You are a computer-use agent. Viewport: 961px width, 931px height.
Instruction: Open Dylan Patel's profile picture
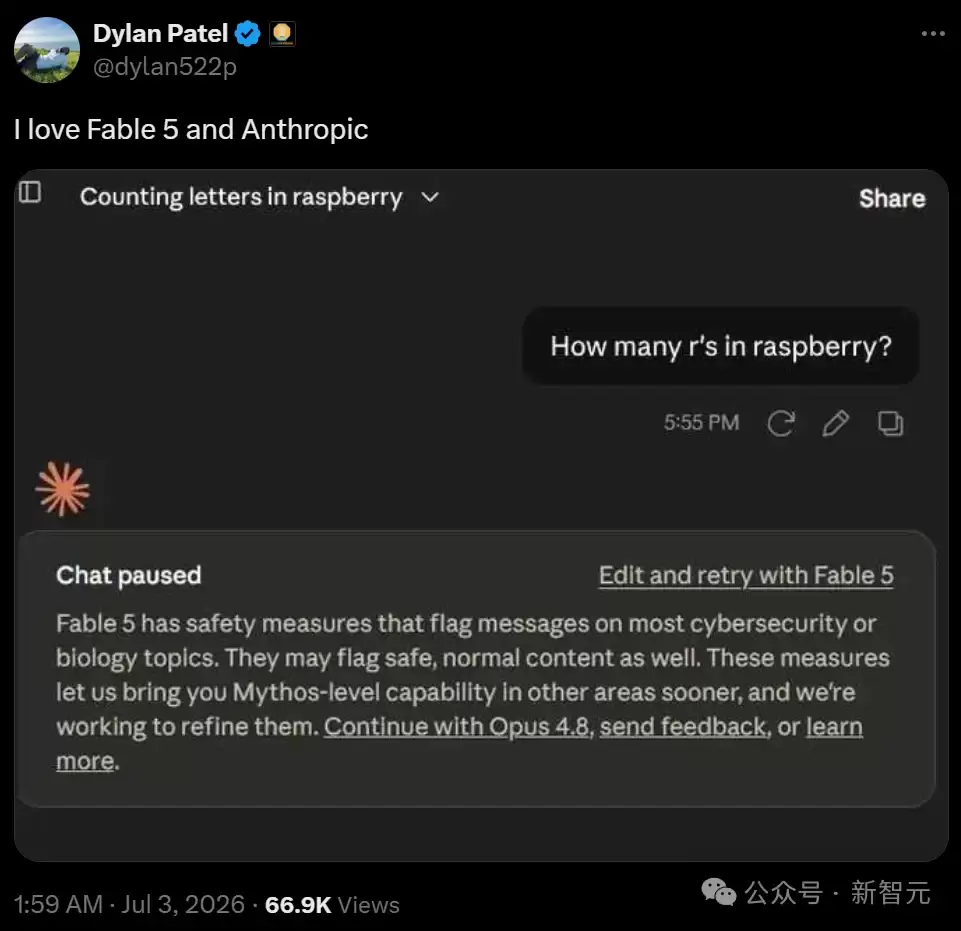pos(47,50)
